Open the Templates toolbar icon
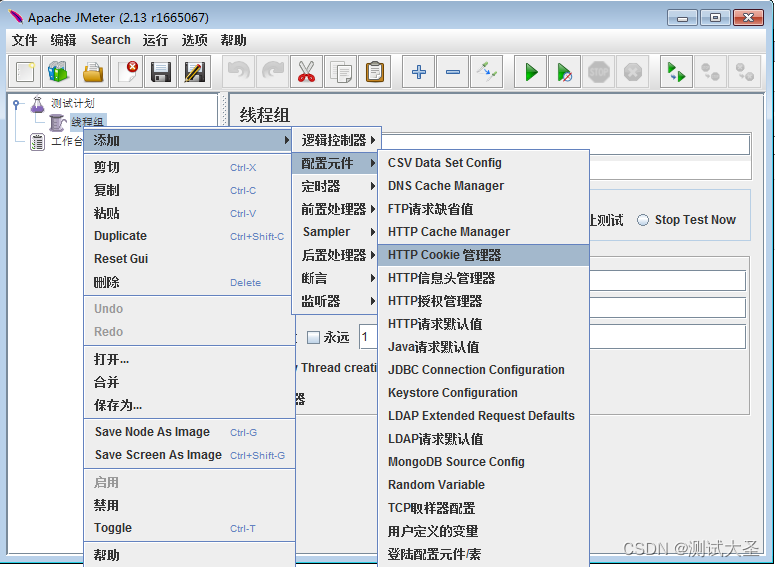The image size is (775, 567). point(59,72)
